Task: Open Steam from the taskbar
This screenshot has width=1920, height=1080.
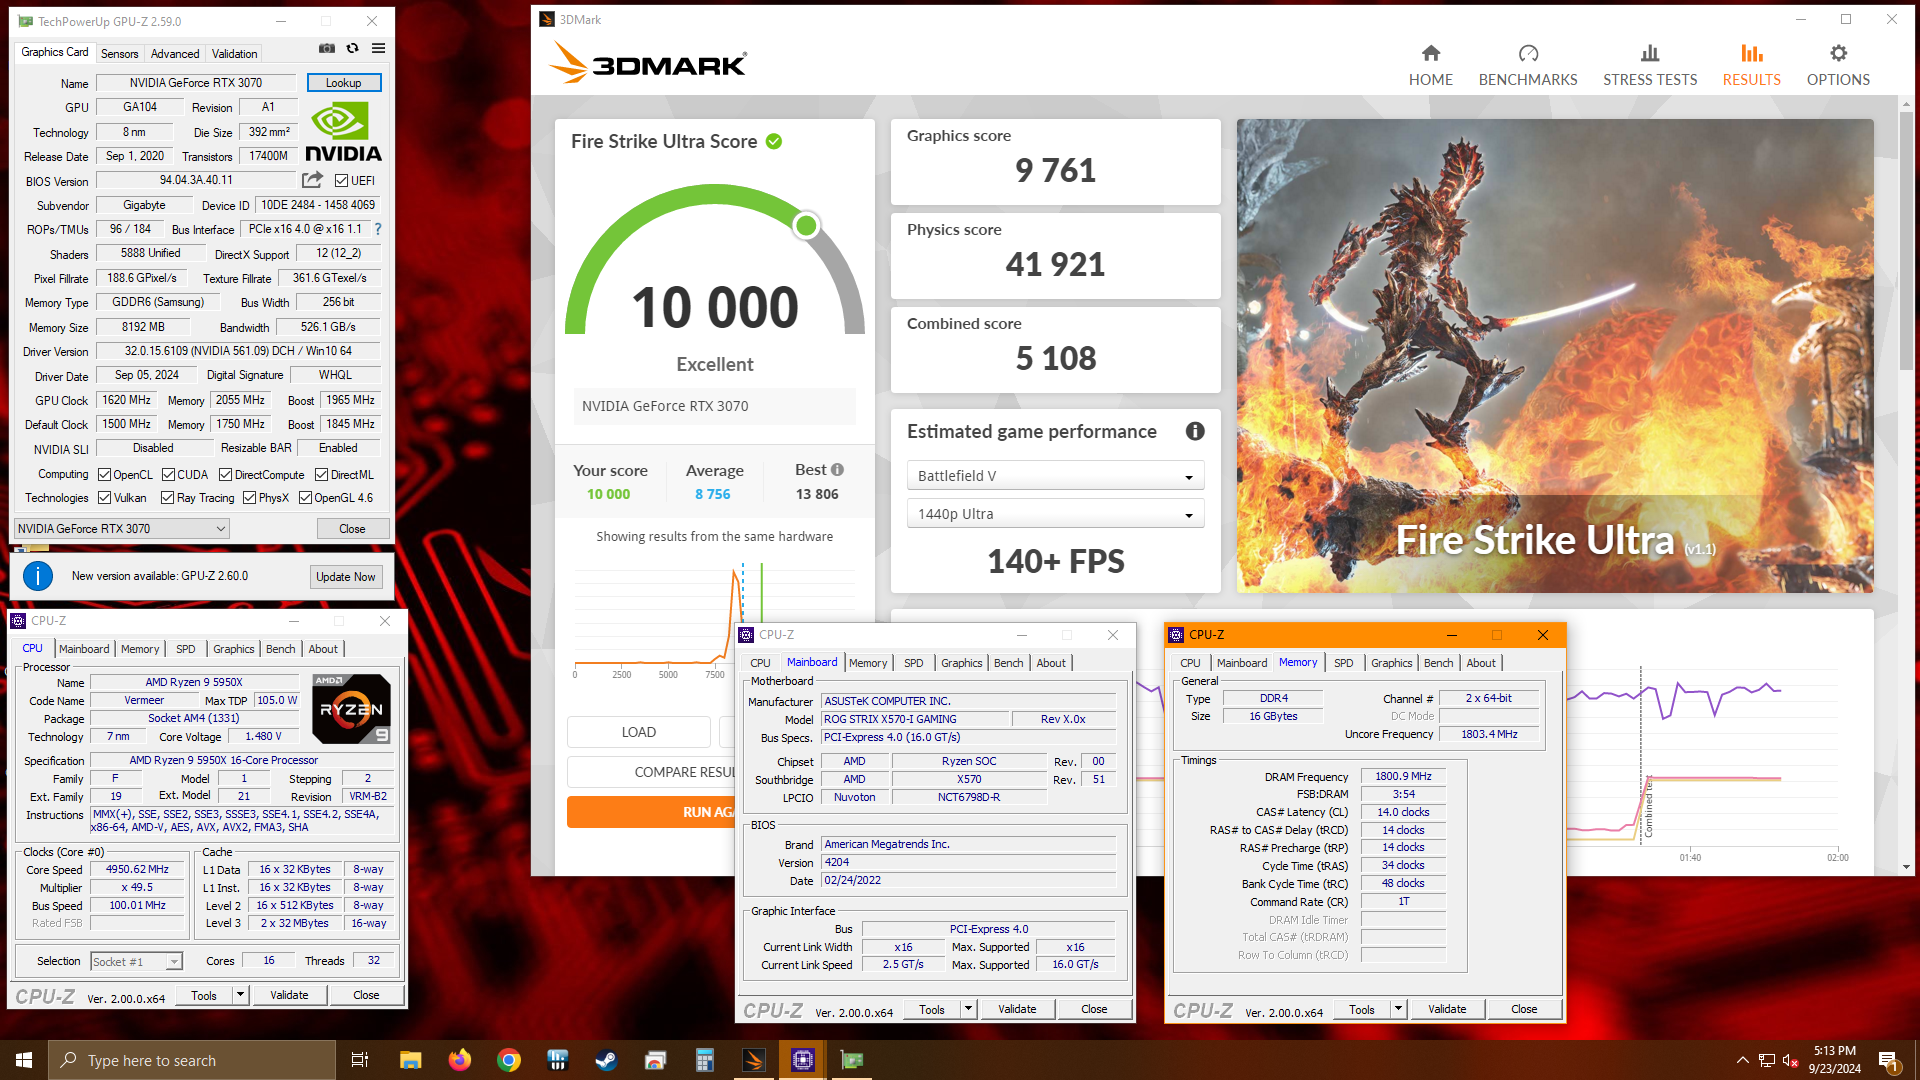Action: (606, 1060)
